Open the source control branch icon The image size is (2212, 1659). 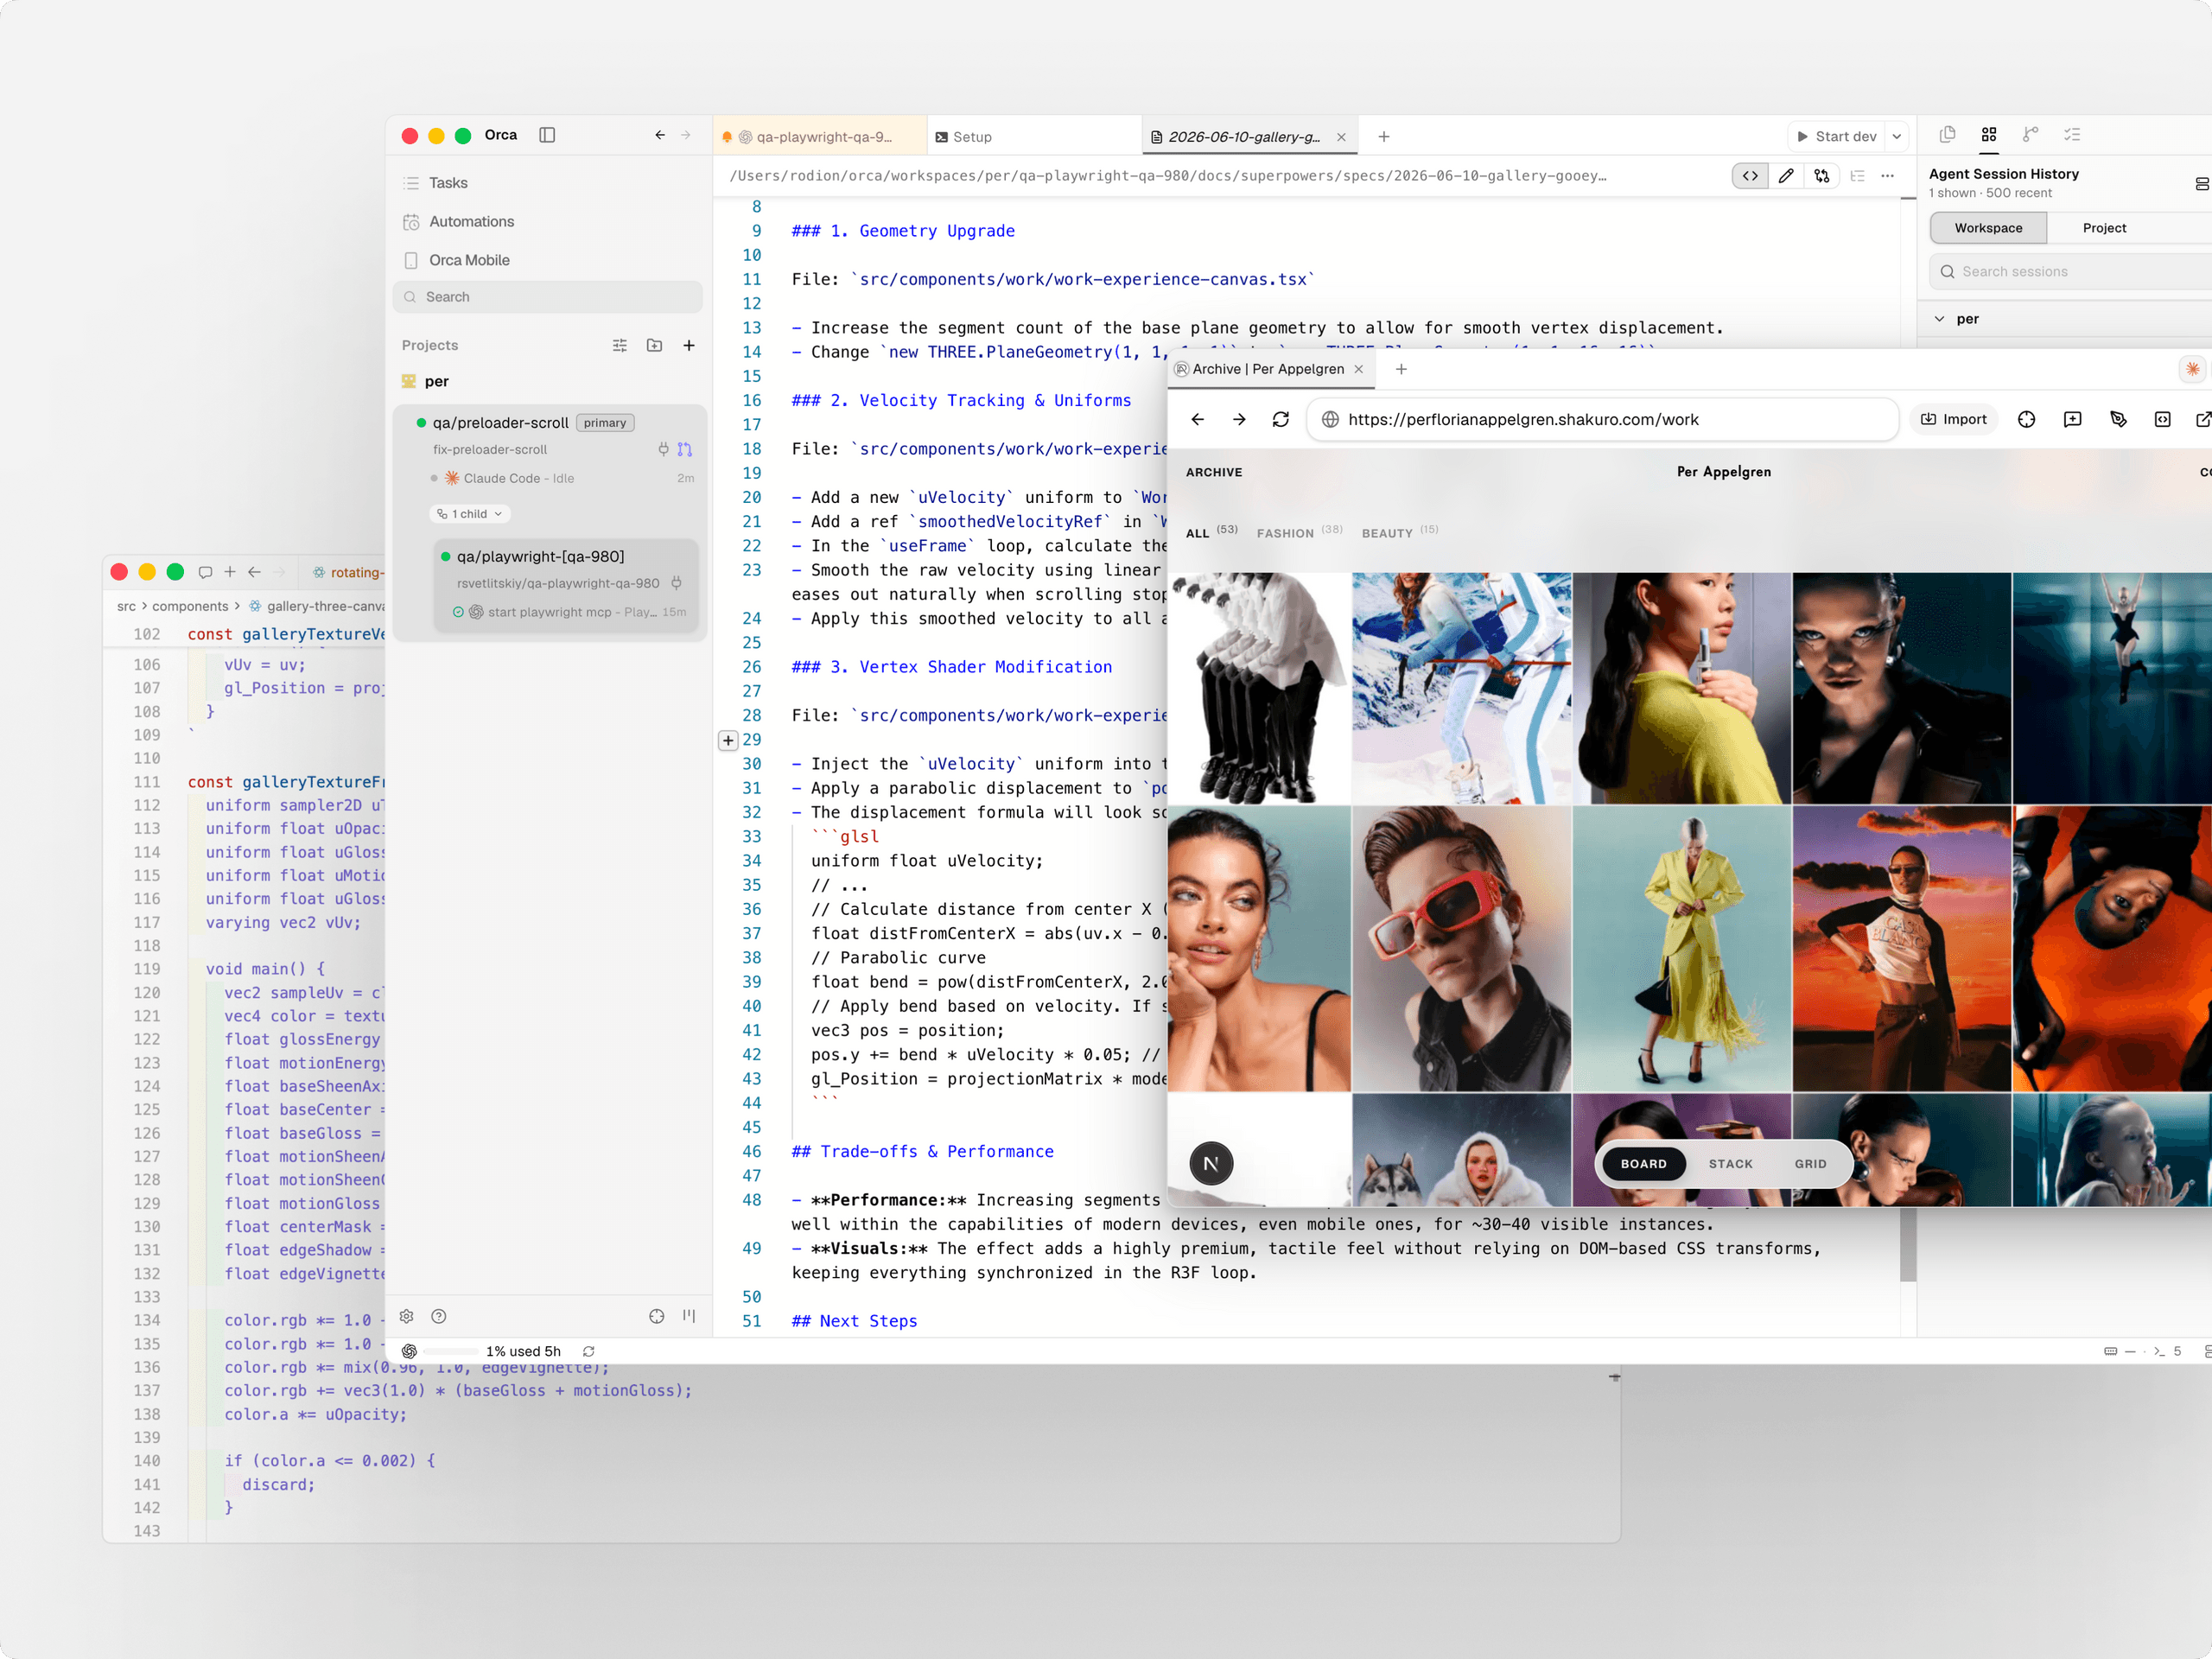pyautogui.click(x=2030, y=134)
